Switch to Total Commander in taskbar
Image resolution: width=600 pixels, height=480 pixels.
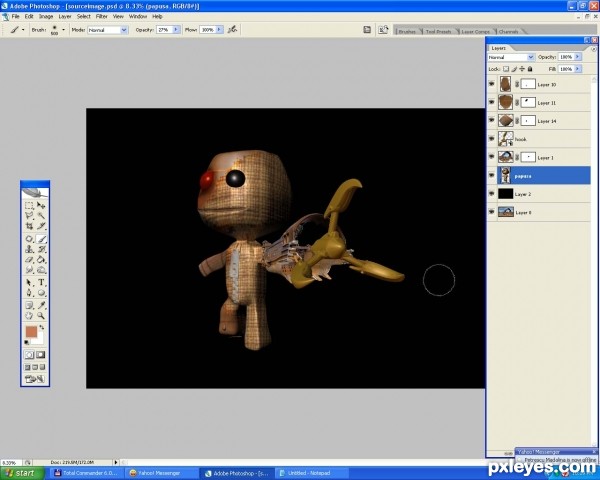pyautogui.click(x=88, y=473)
